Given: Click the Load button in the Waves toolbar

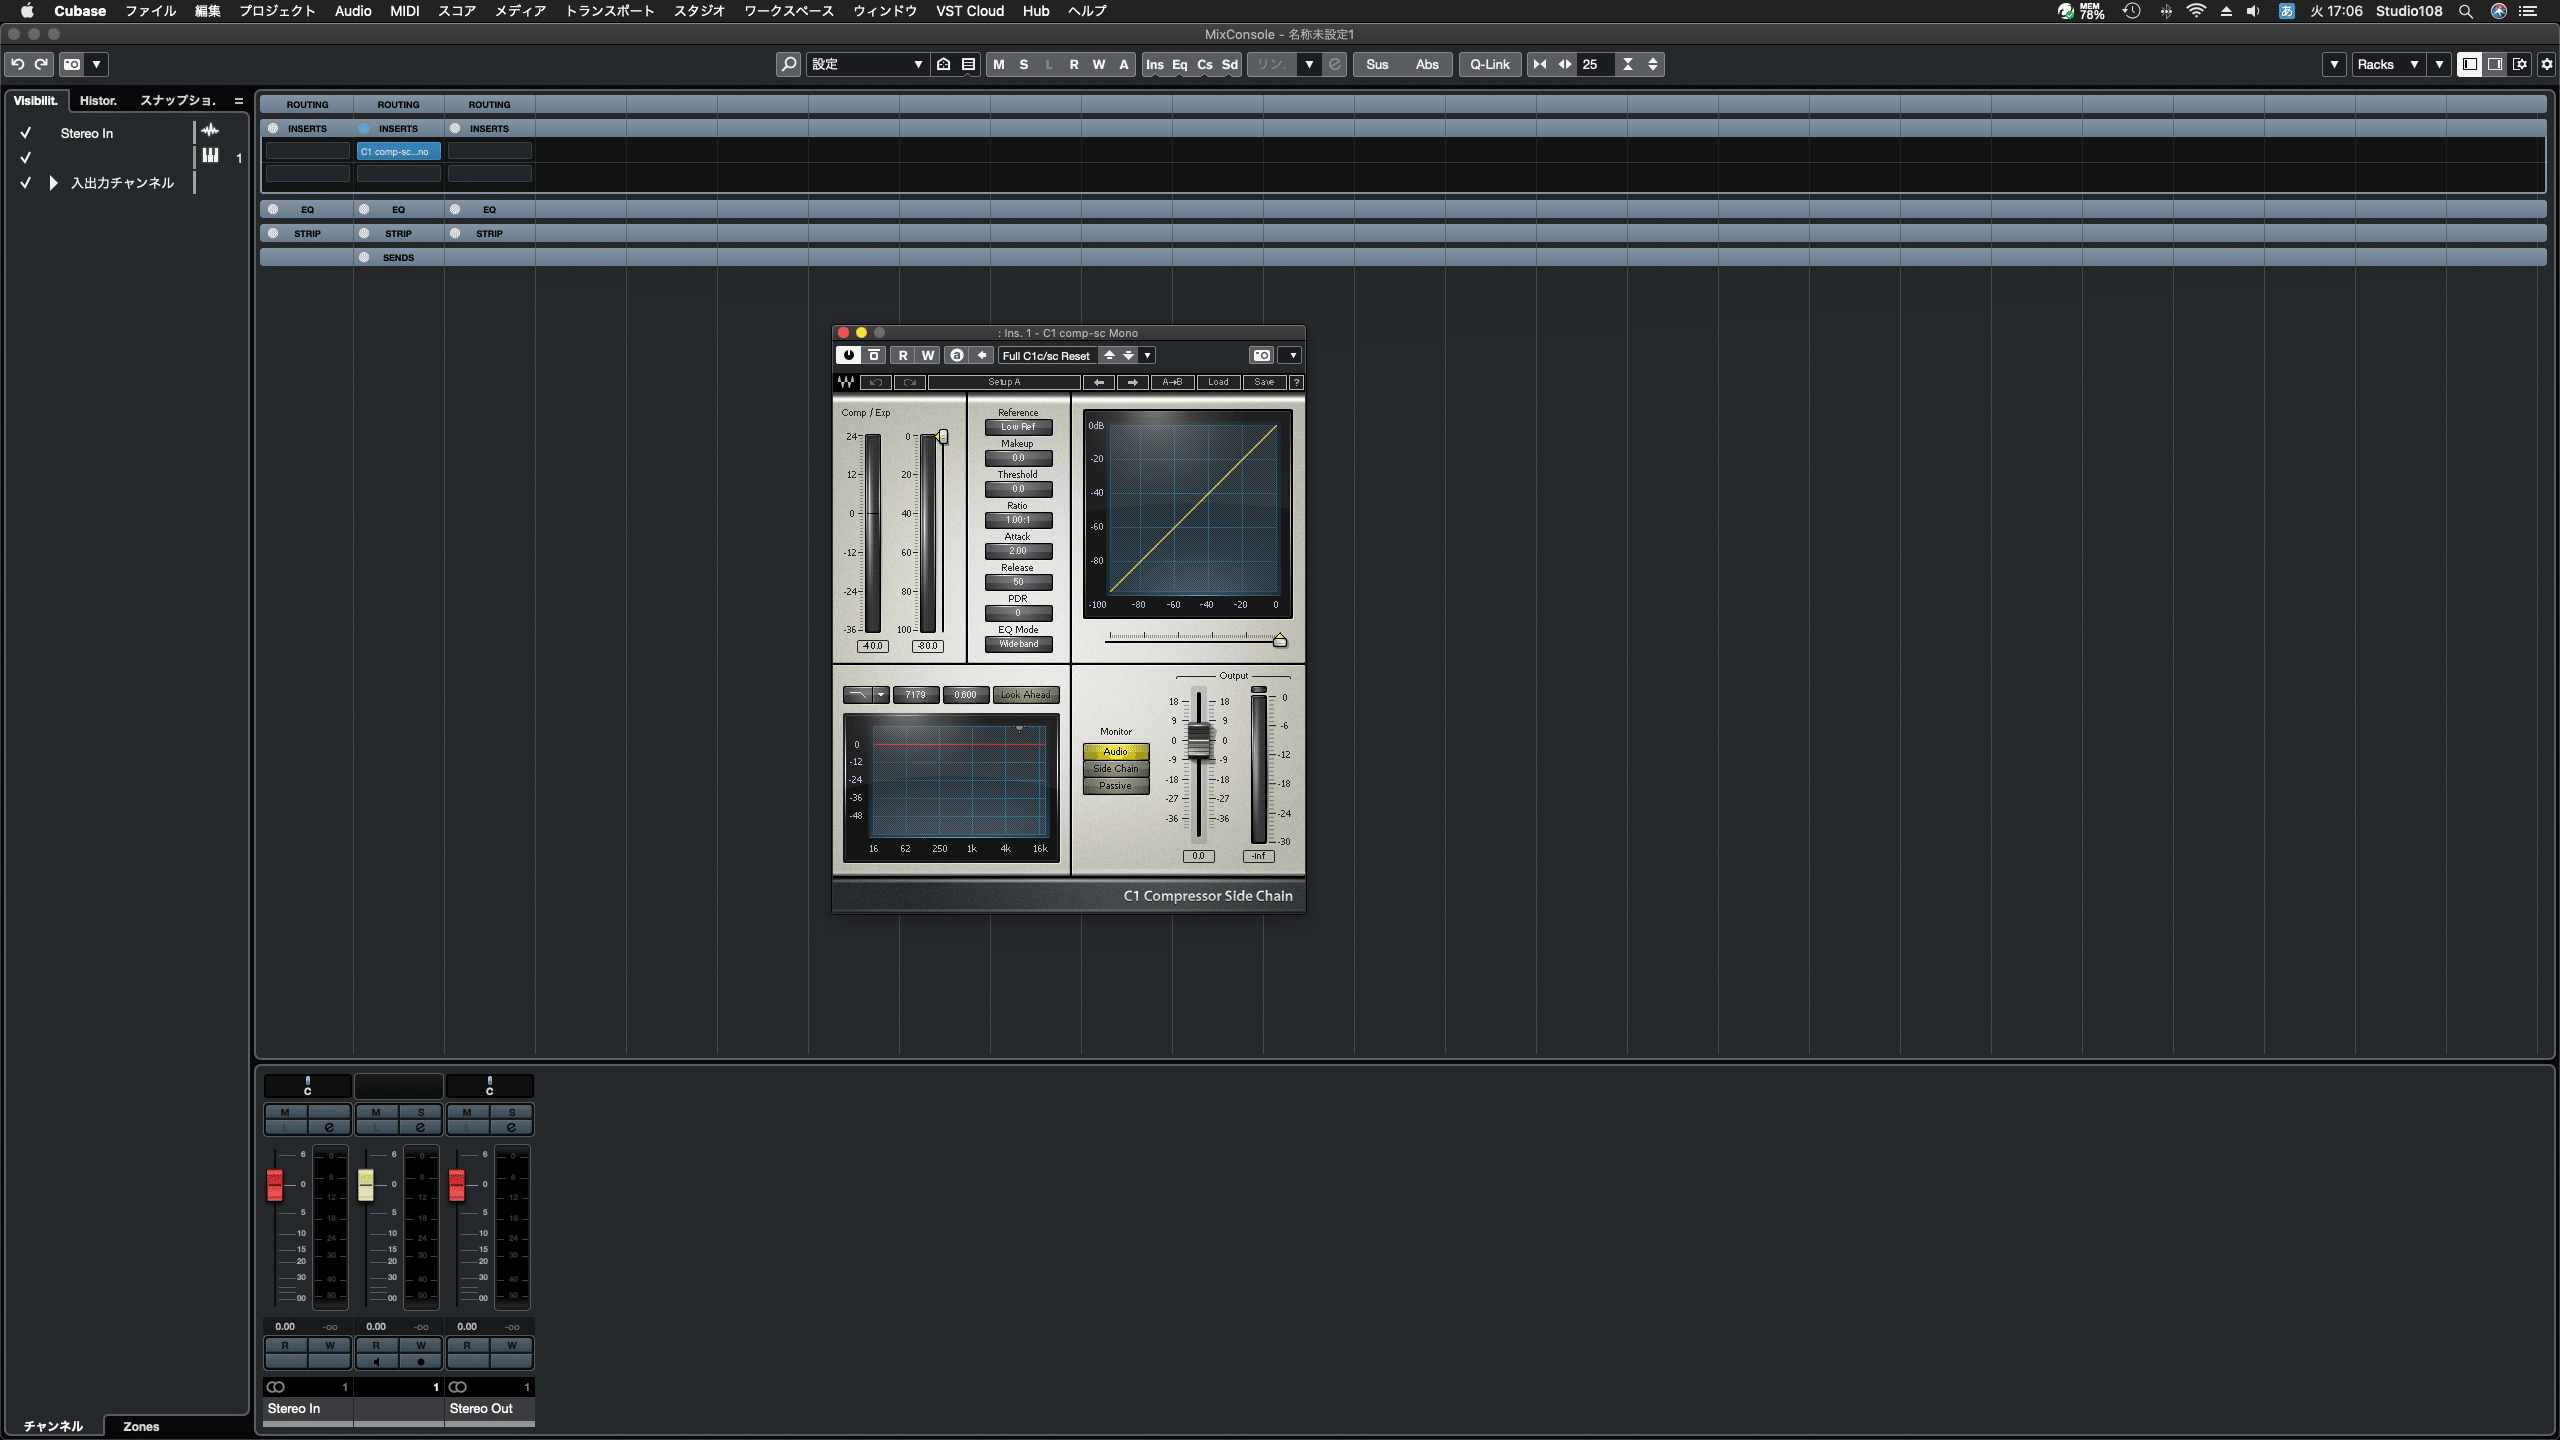Looking at the screenshot, I should pyautogui.click(x=1217, y=382).
